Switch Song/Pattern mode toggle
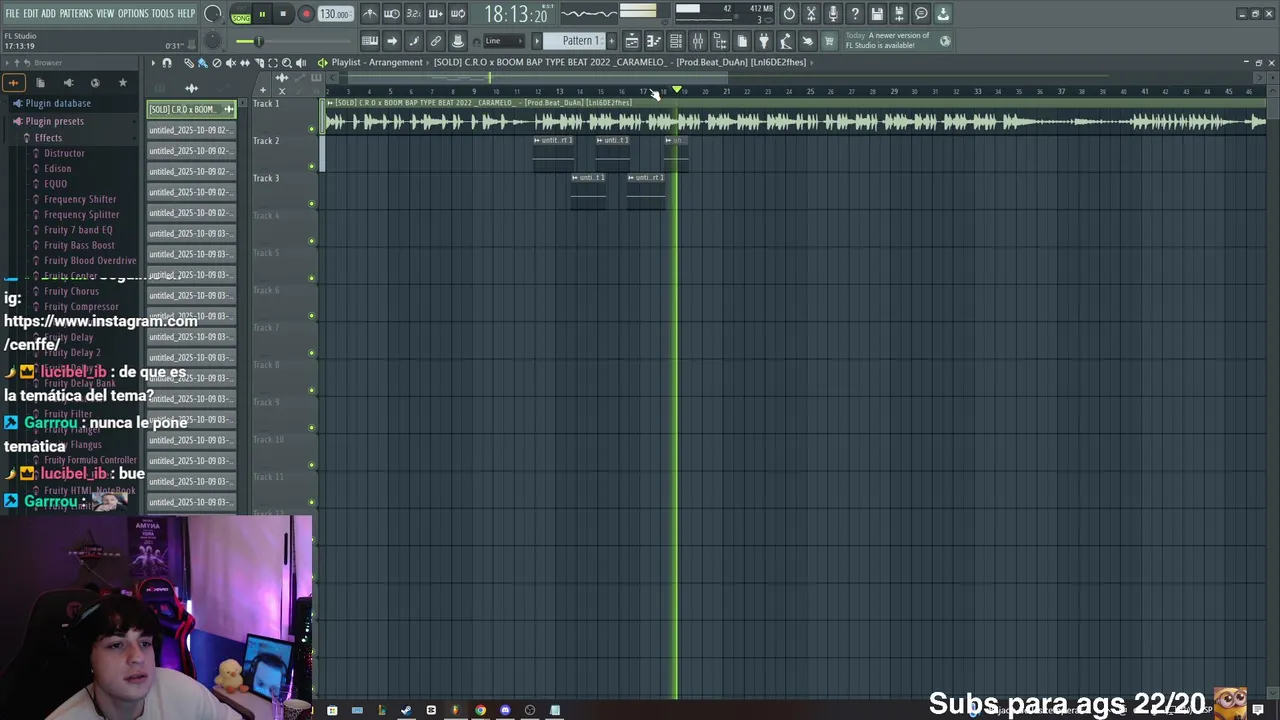This screenshot has width=1280, height=720. click(241, 14)
